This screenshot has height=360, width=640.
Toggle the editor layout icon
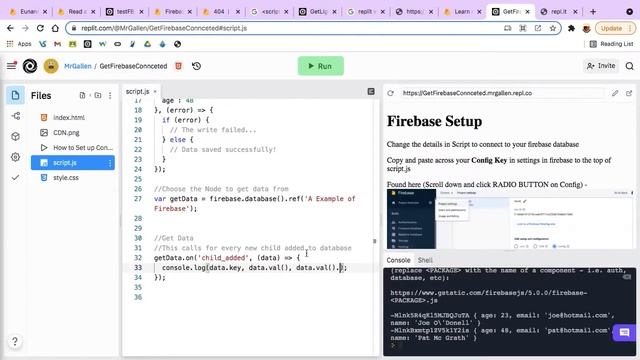(x=371, y=91)
